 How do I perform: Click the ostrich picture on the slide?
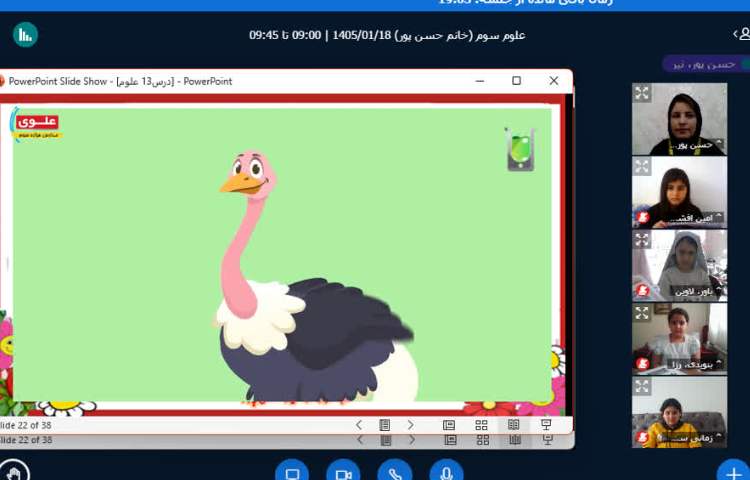coord(316,276)
